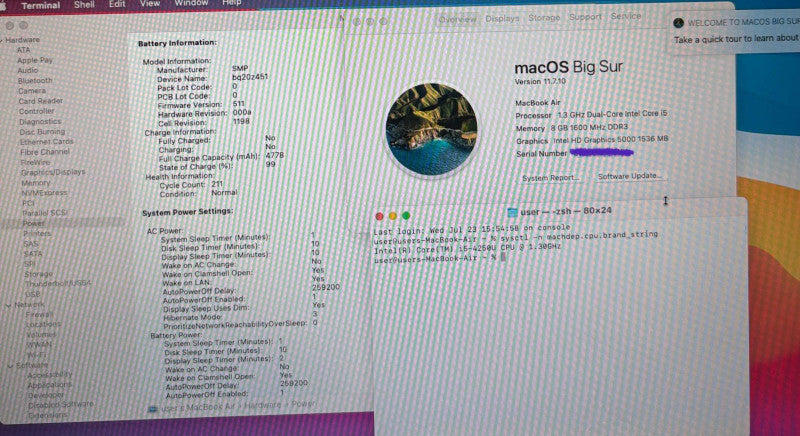Click the computer icon in System Report path bar
The height and width of the screenshot is (436, 800).
pyautogui.click(x=152, y=409)
